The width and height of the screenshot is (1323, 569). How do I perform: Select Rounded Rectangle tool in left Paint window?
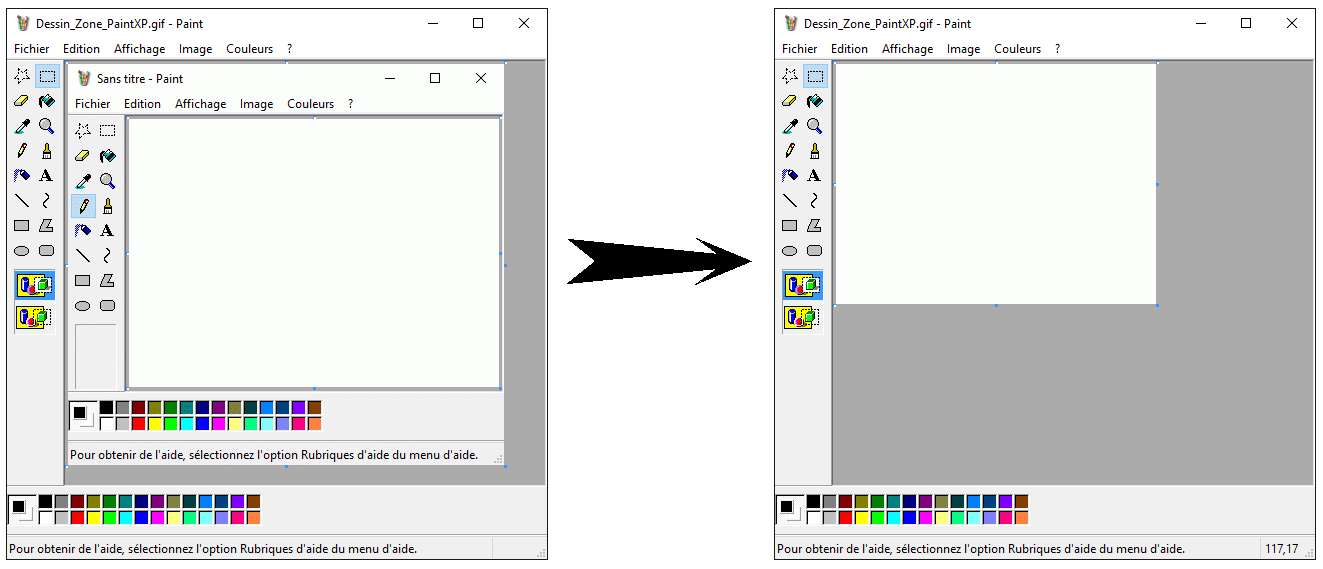(46, 251)
